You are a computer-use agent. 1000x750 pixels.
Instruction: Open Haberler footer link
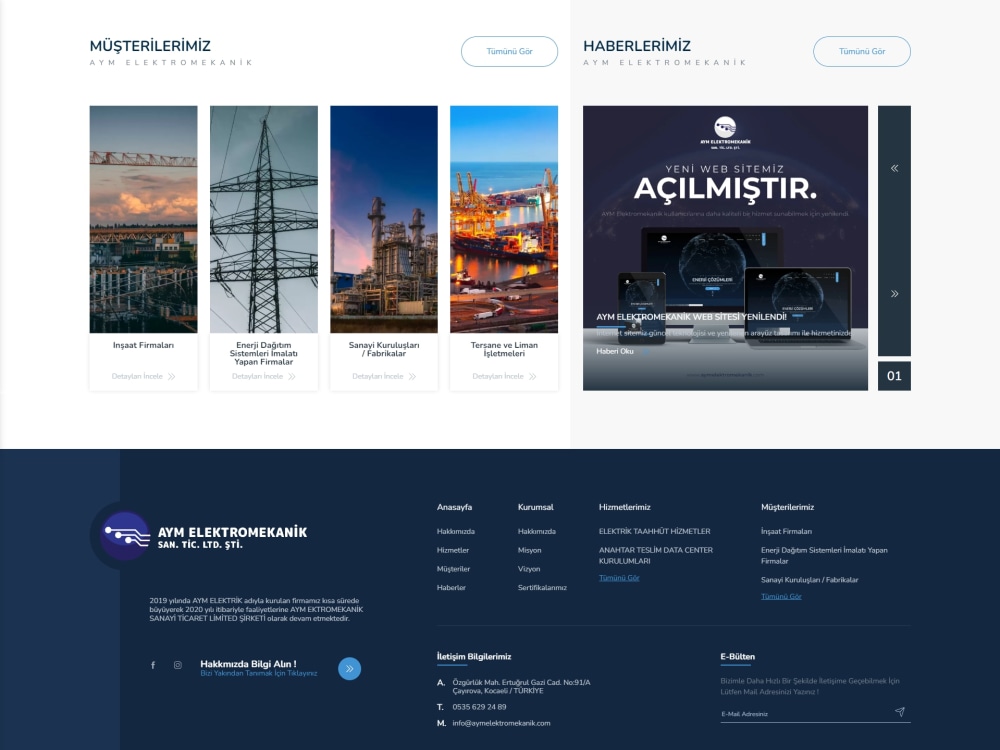[451, 588]
